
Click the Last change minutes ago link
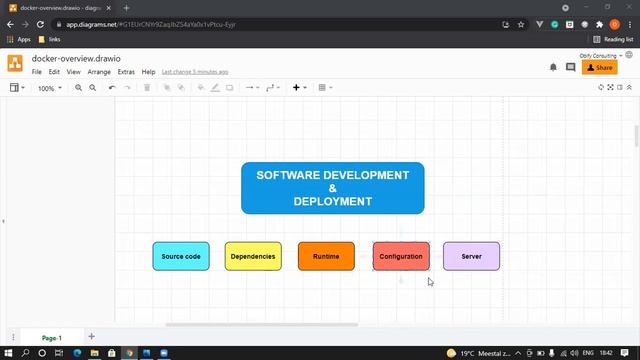[195, 72]
